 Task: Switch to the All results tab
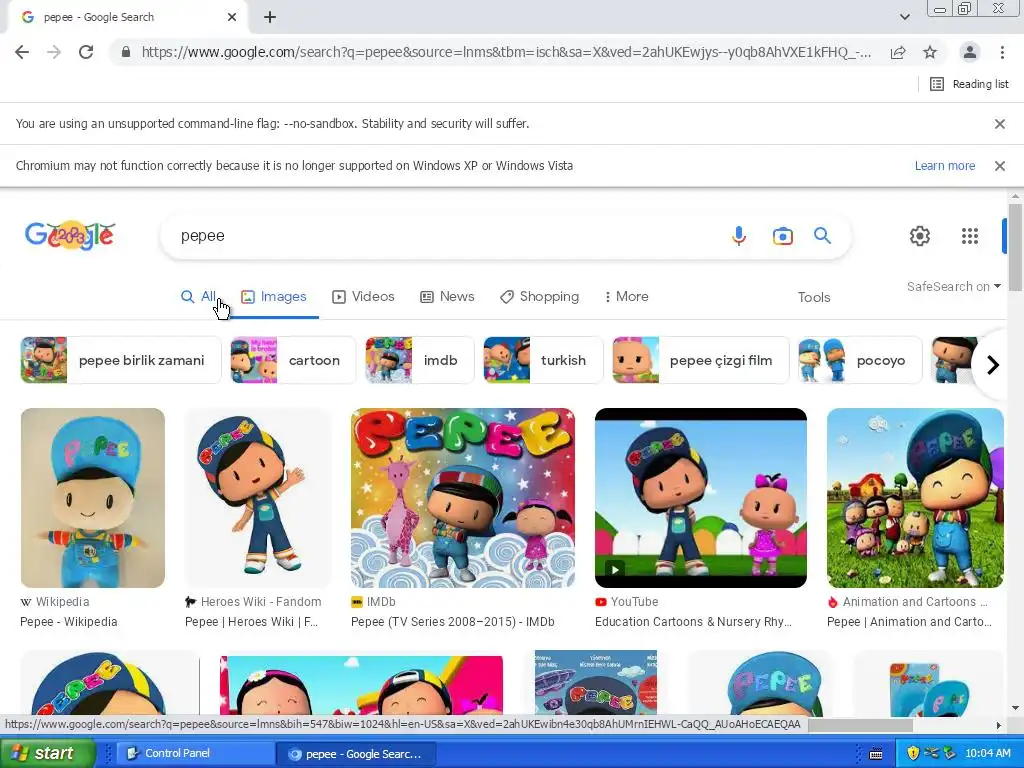199,296
